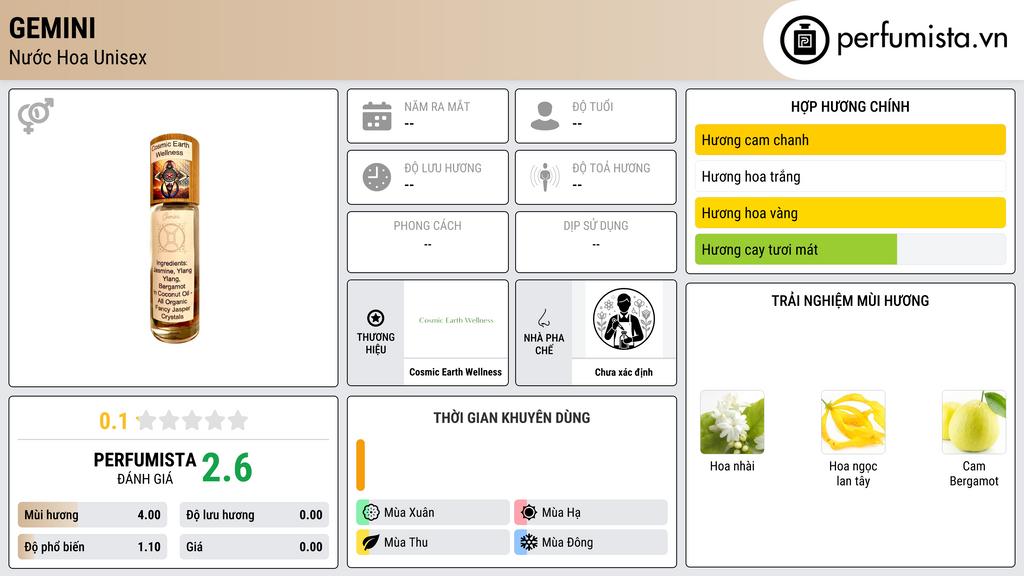Click the THỜI GIAN KHUYÊN DÙNG heading
1024x576 pixels.
pos(511,417)
